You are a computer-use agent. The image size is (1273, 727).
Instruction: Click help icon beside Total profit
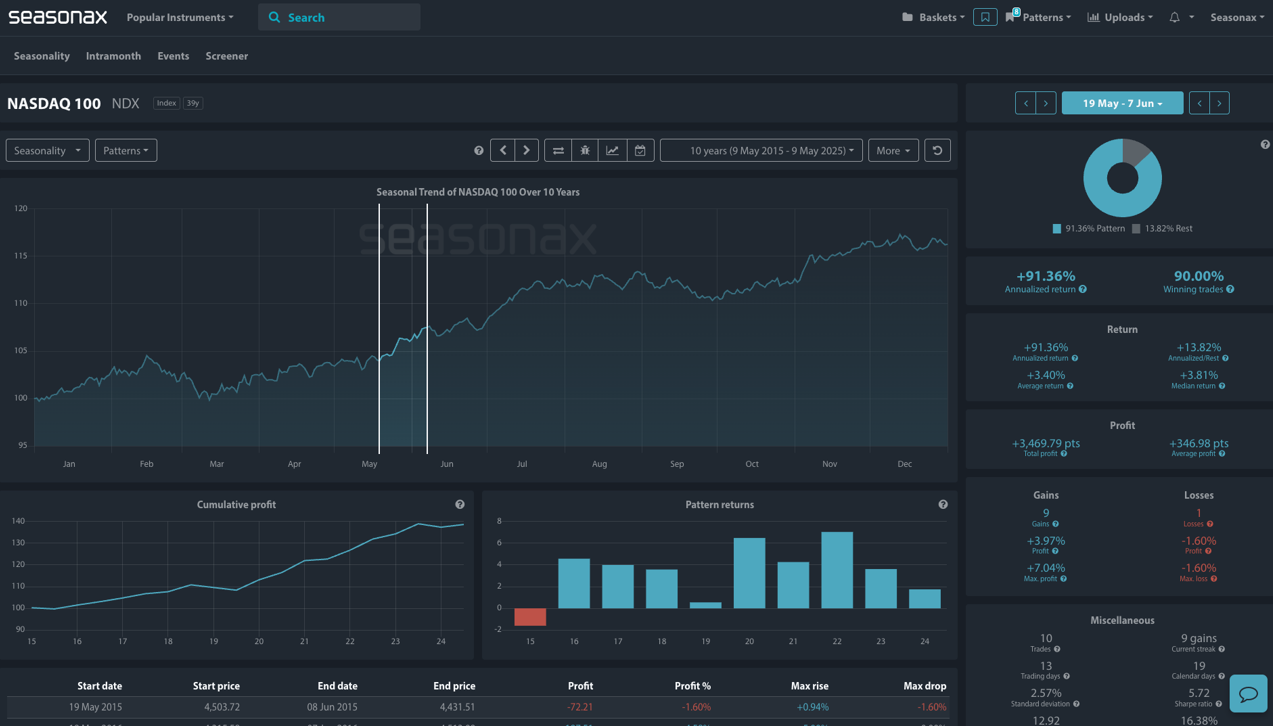(x=1064, y=454)
